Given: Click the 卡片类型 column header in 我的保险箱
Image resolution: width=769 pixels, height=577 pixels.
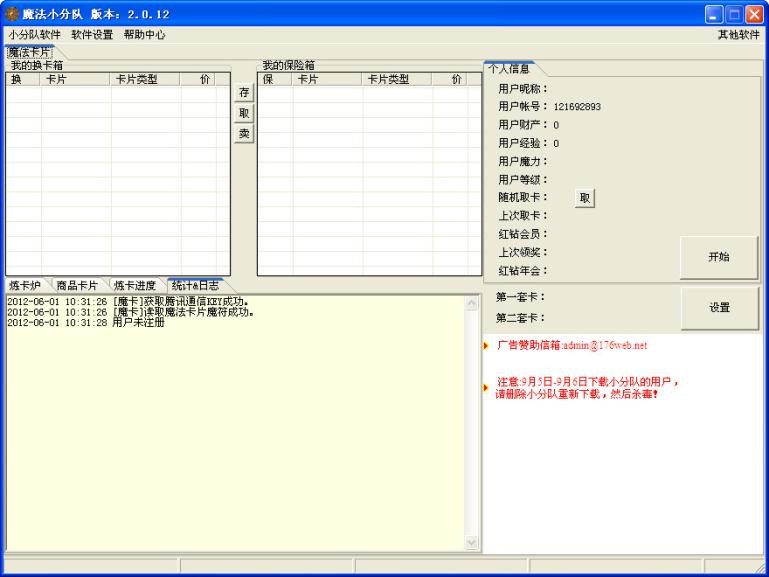Looking at the screenshot, I should 397,79.
